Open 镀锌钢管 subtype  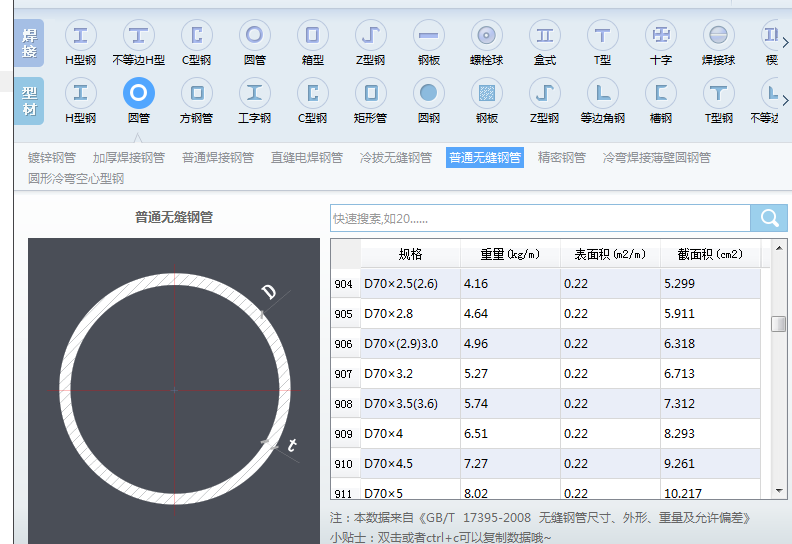tap(52, 158)
